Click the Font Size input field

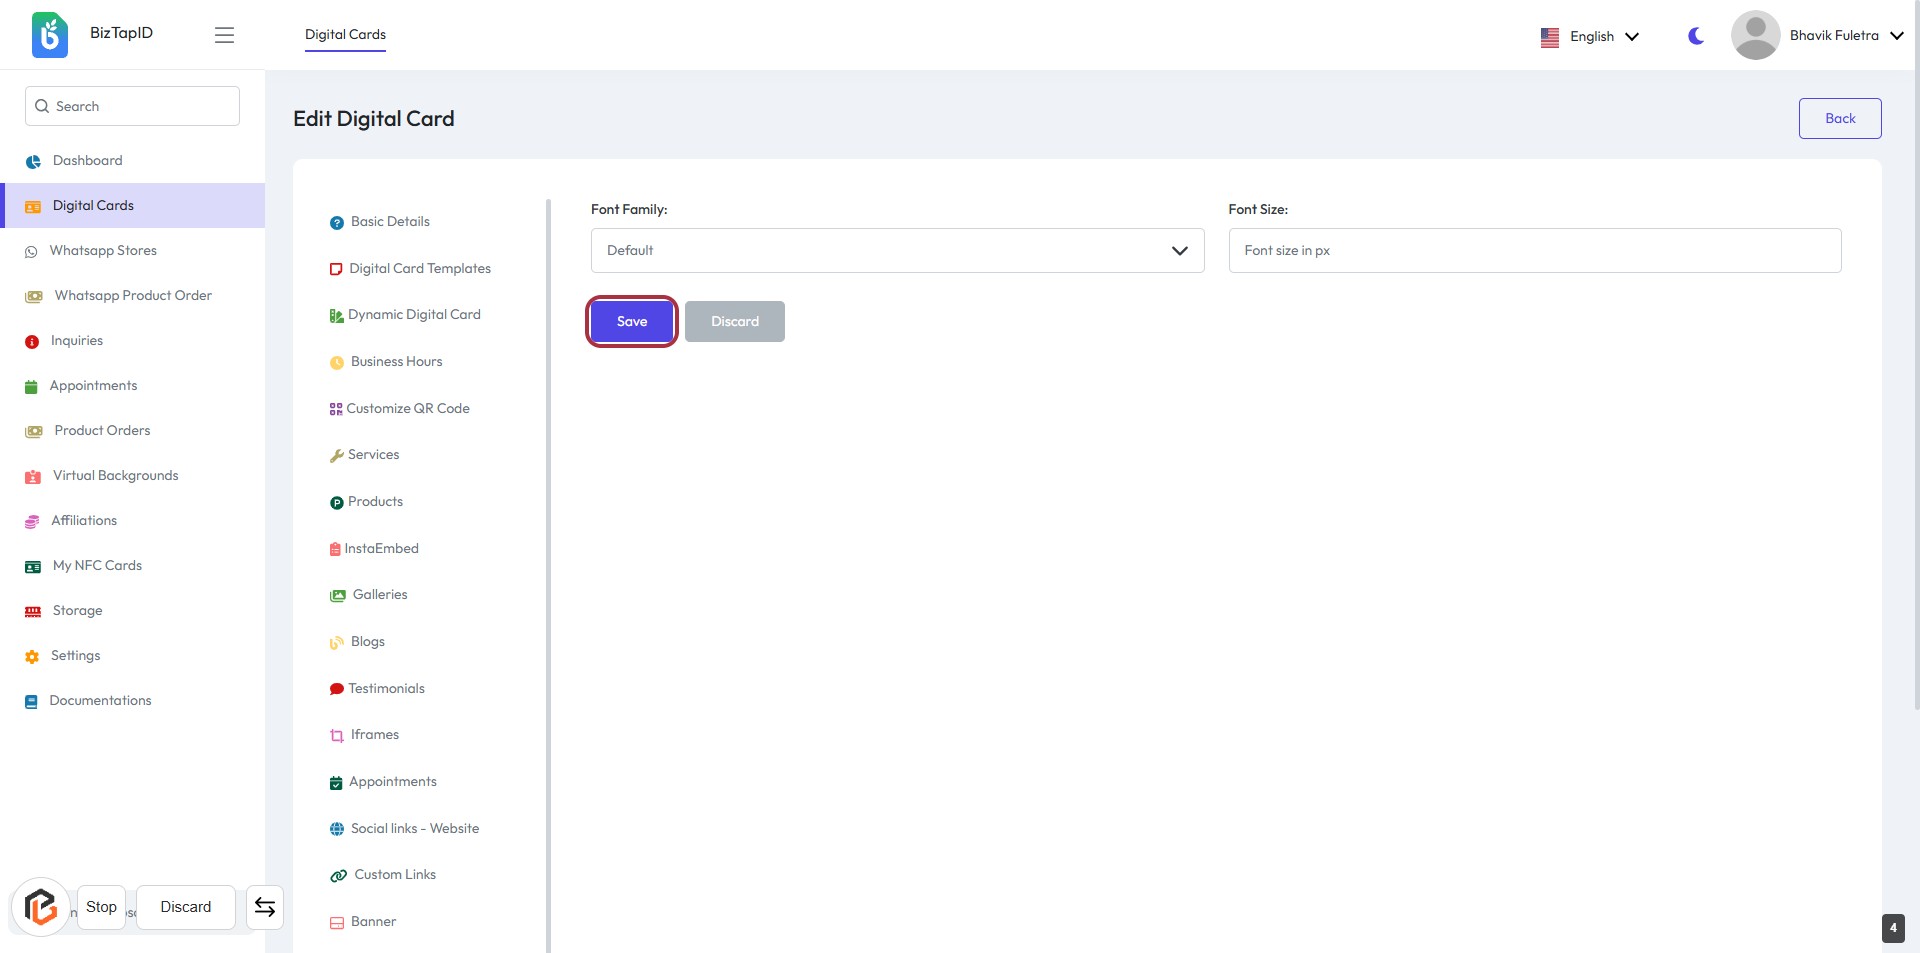pyautogui.click(x=1534, y=250)
